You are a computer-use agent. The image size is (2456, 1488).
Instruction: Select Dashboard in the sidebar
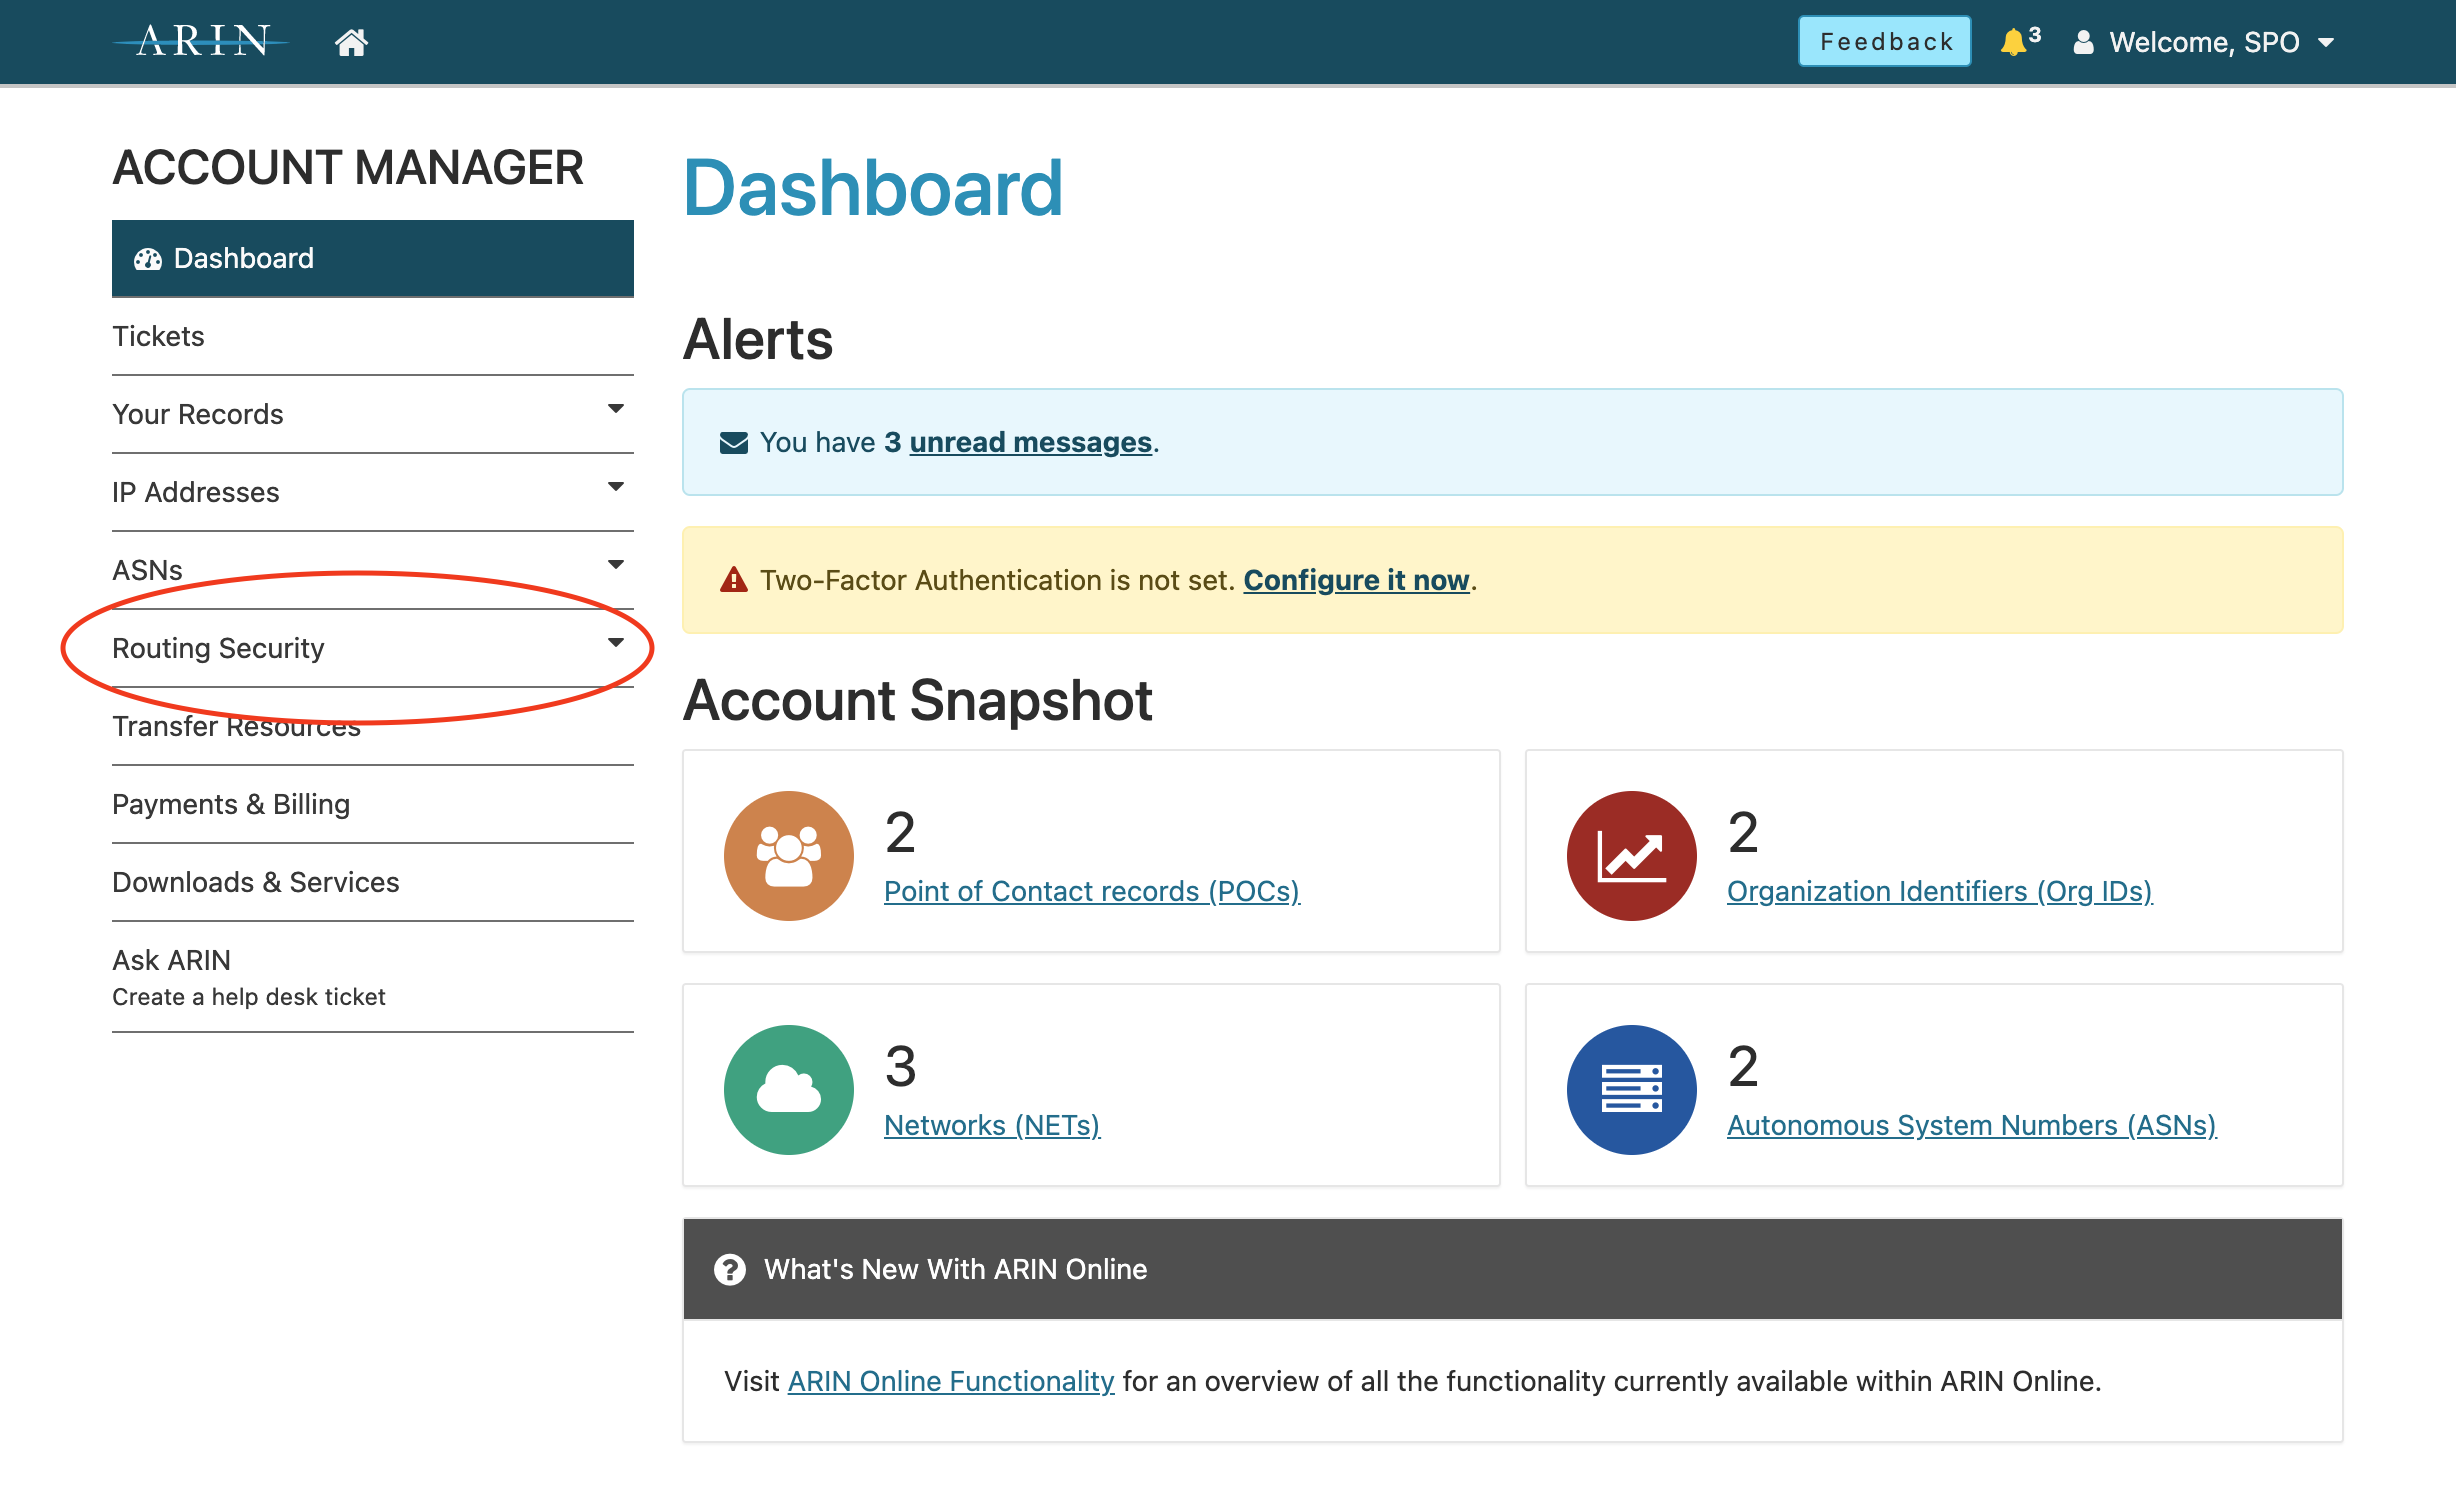[373, 258]
